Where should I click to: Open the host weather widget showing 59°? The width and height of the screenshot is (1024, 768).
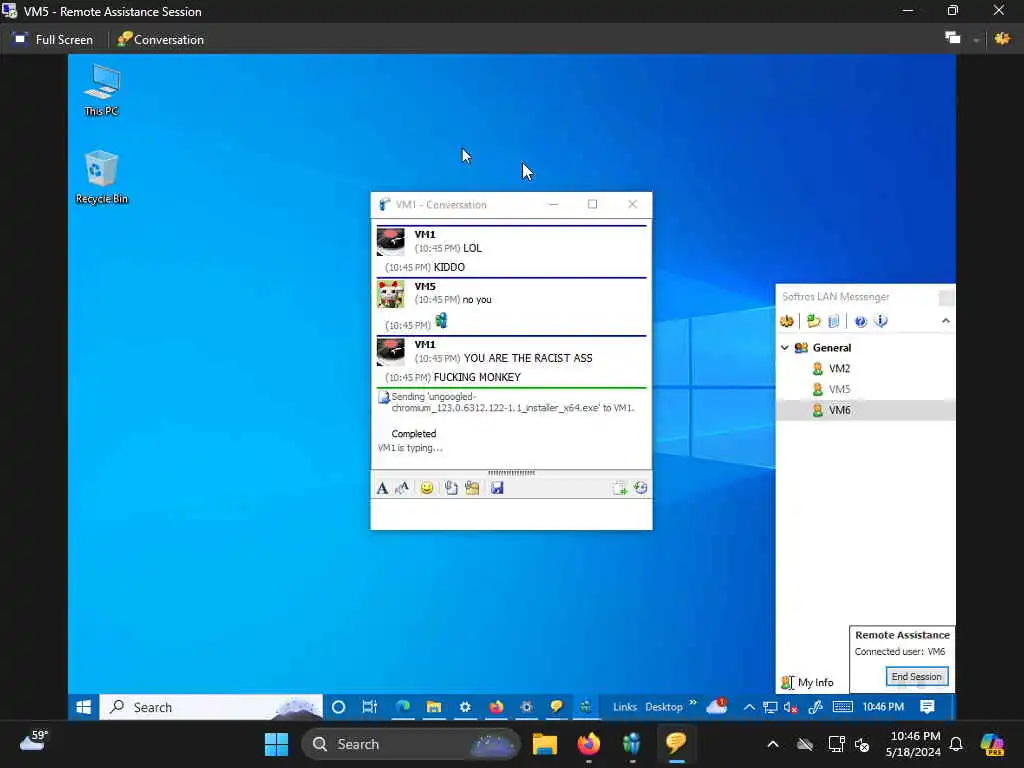pyautogui.click(x=35, y=741)
